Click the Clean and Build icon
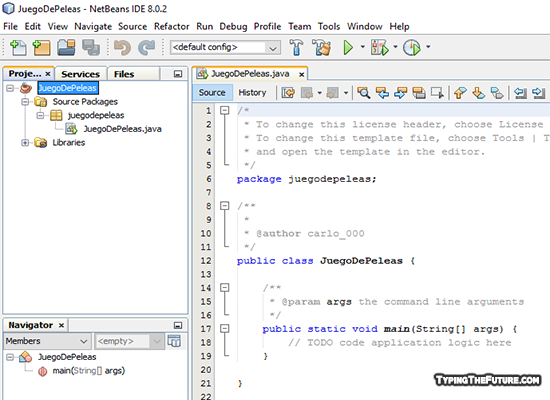This screenshot has height=400, width=550. pos(322,47)
